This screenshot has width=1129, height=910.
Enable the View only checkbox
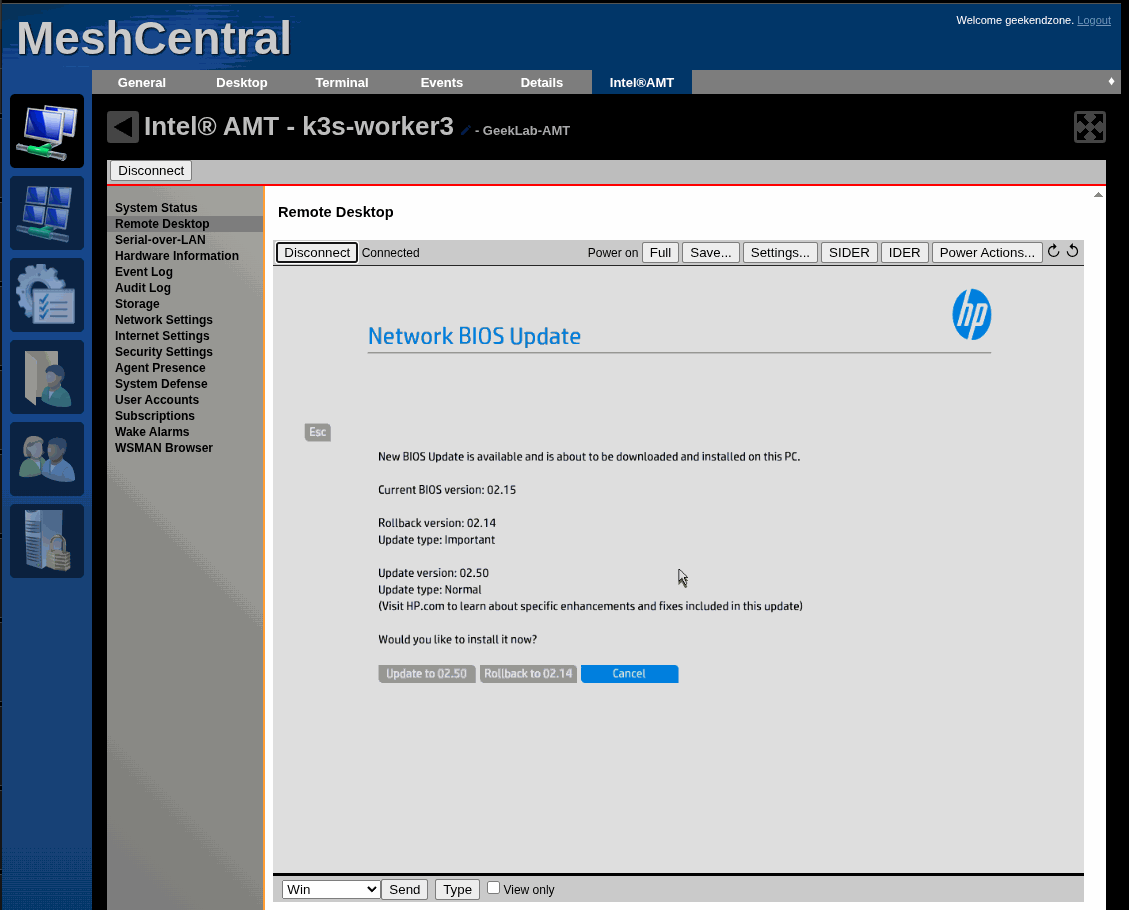(x=493, y=888)
